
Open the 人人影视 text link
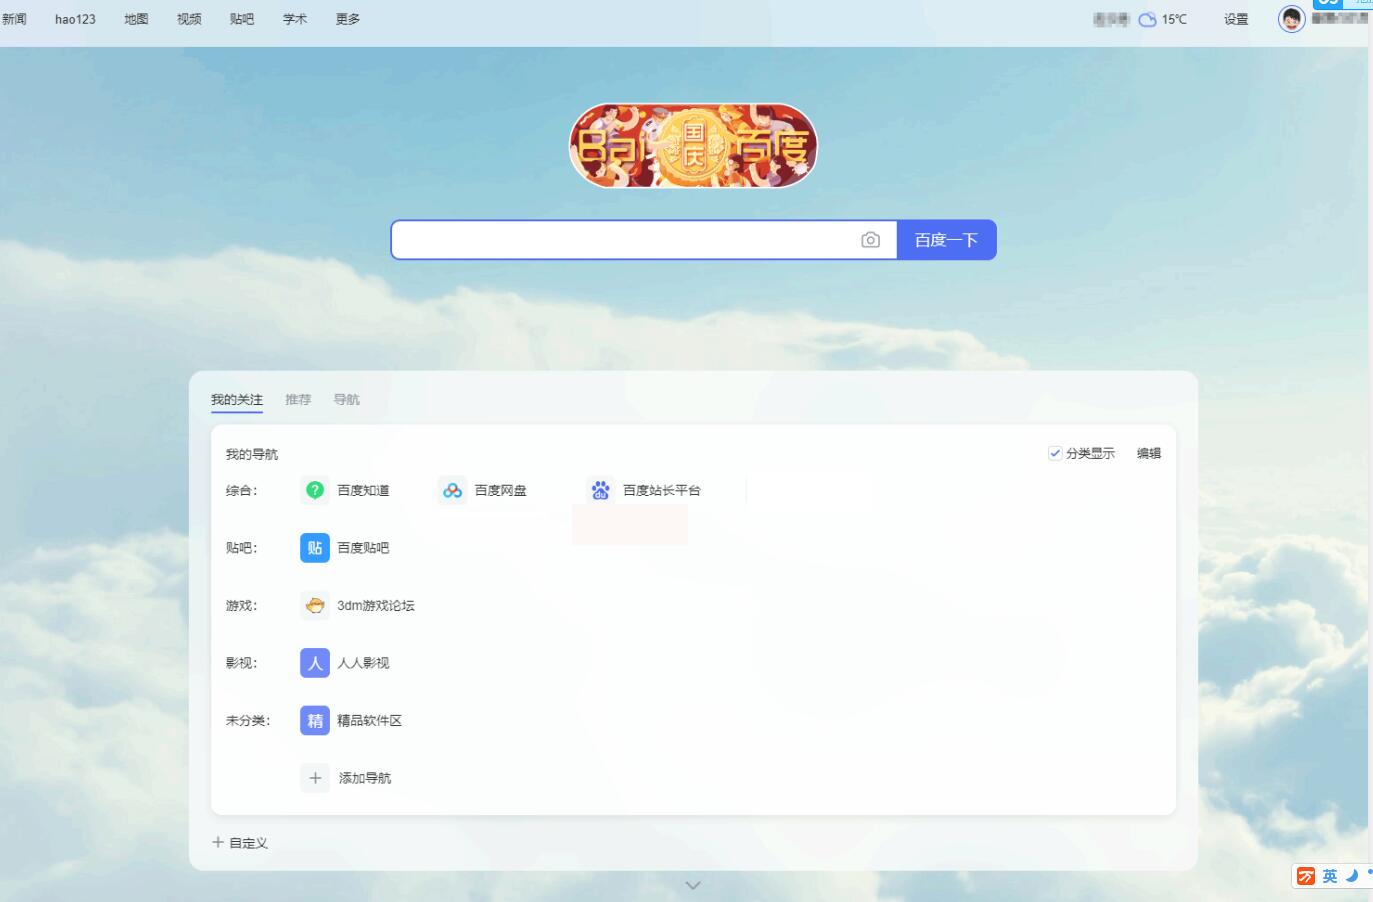pyautogui.click(x=363, y=663)
